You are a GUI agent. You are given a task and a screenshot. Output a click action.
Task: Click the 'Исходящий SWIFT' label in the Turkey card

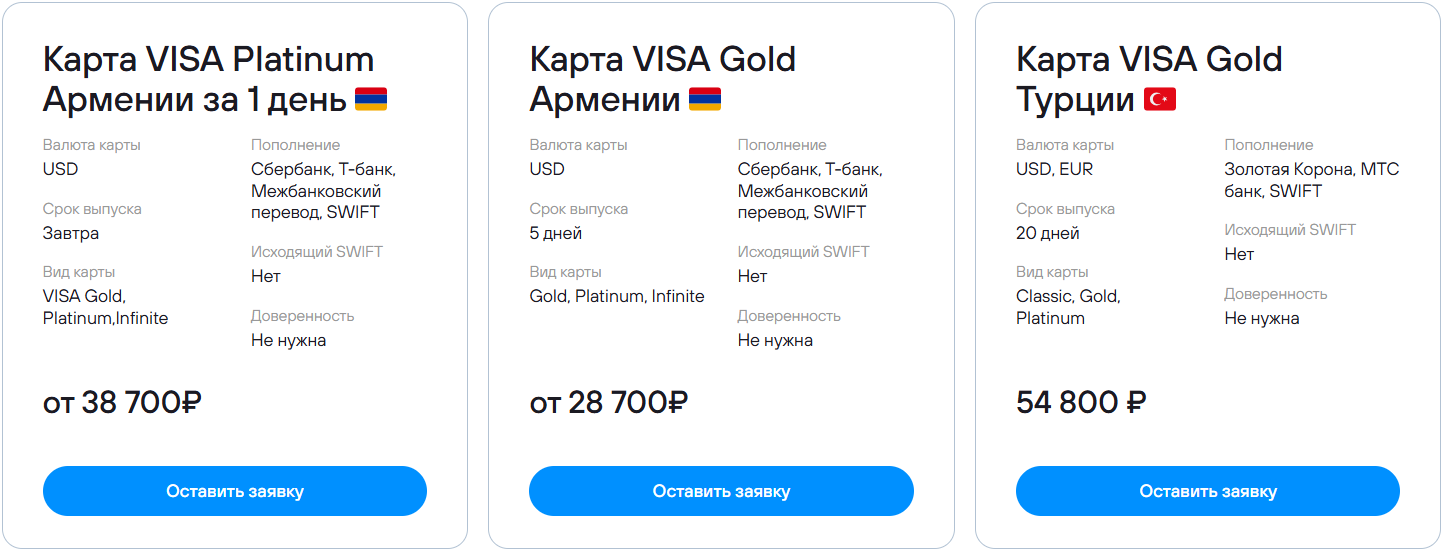pyautogui.click(x=1290, y=230)
